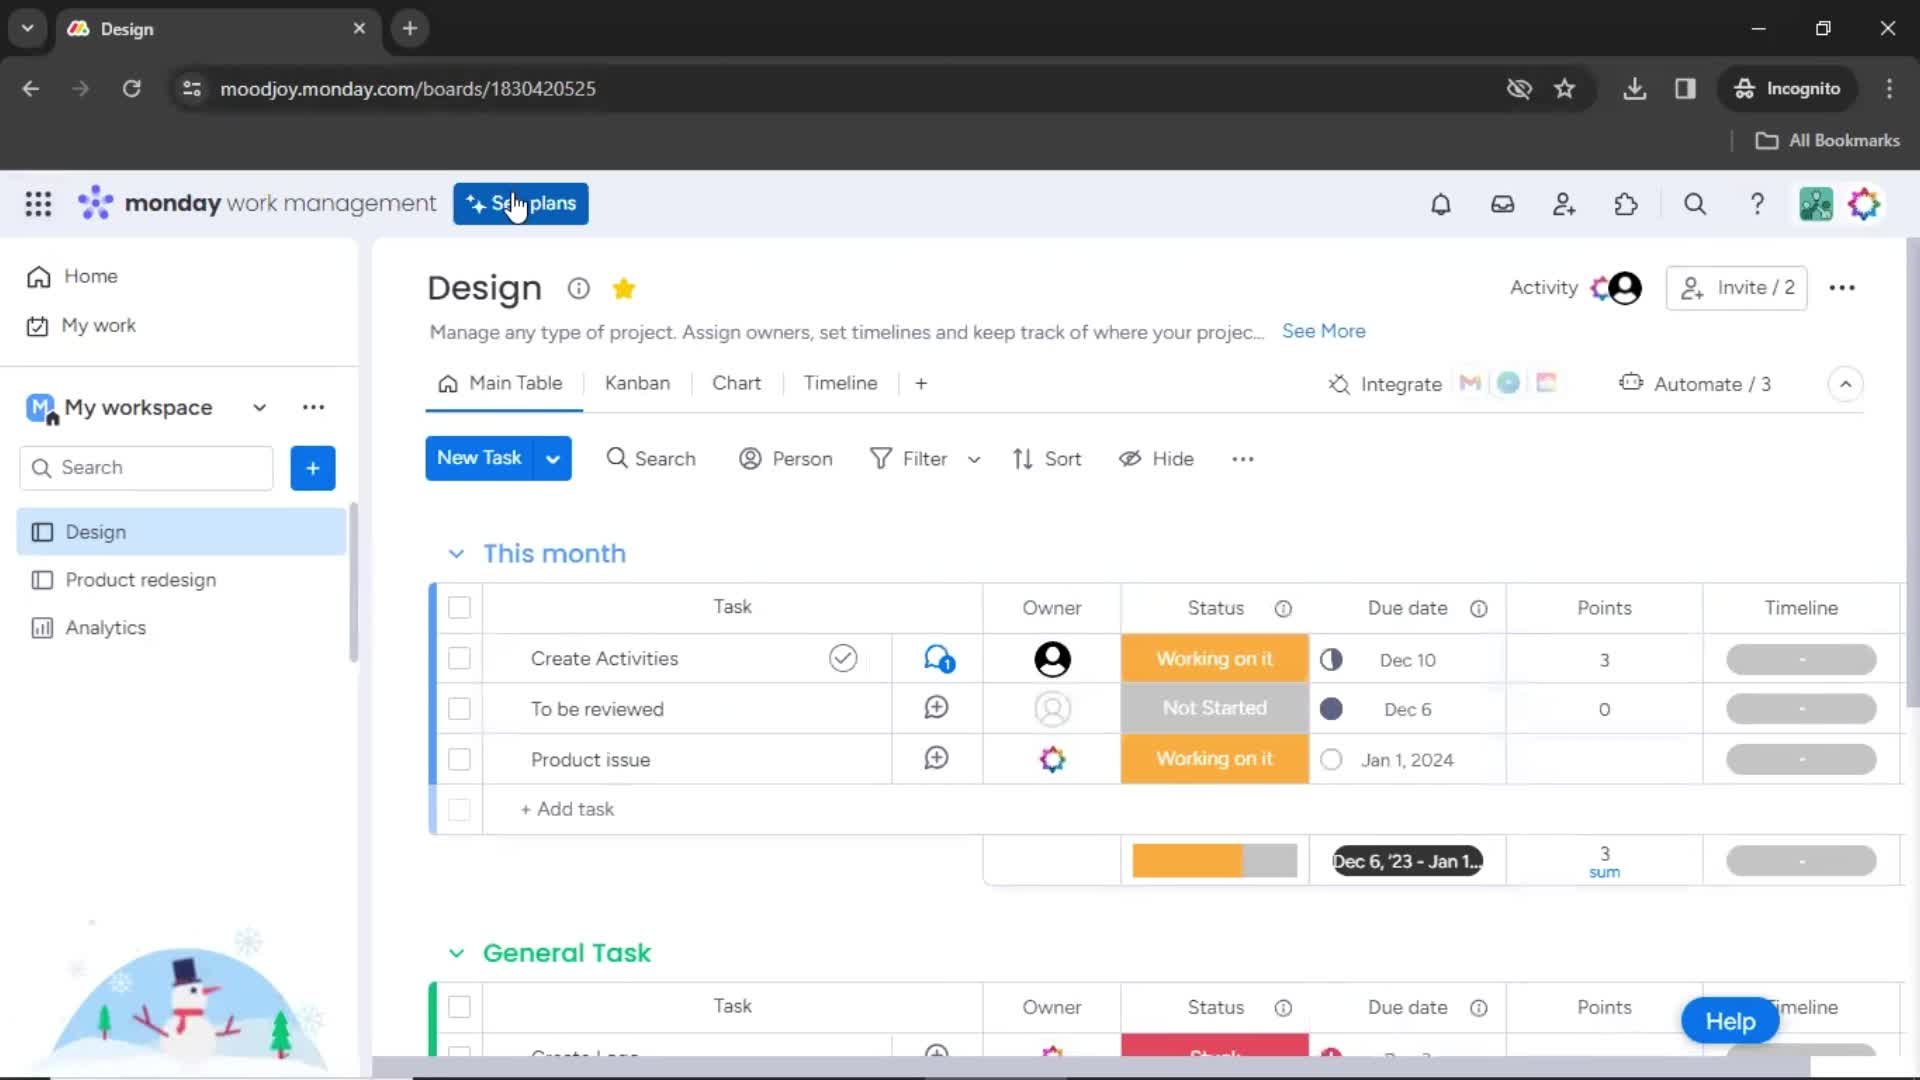Open the inbox tray icon
The width and height of the screenshot is (1920, 1080).
pyautogui.click(x=1502, y=204)
